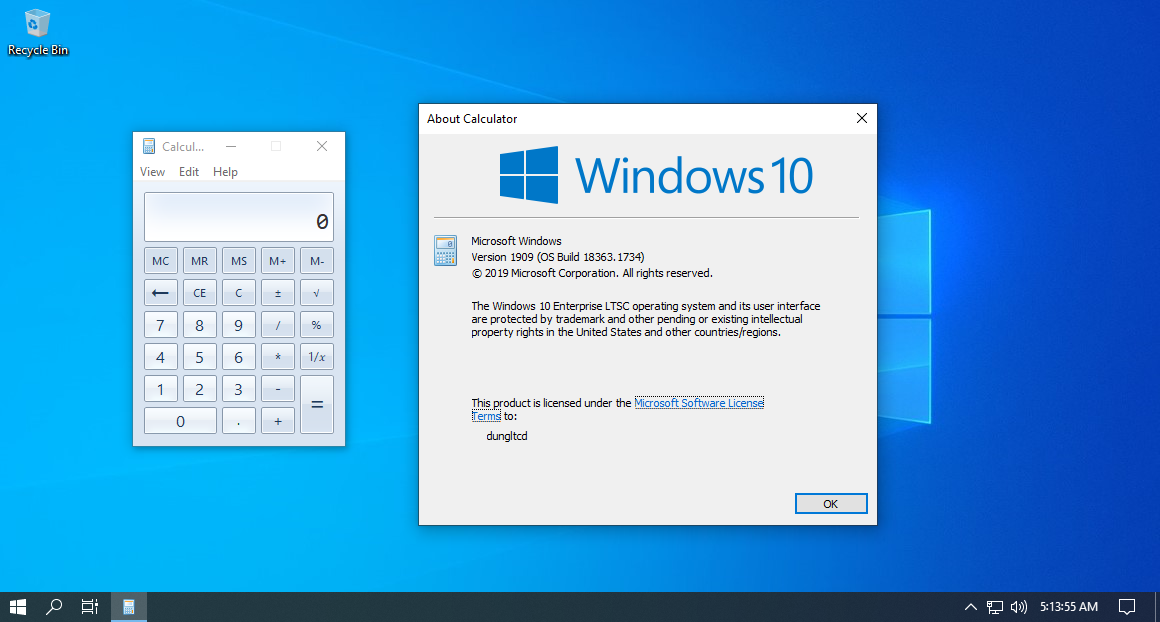Click the digit 4 button
The image size is (1160, 622).
(161, 357)
